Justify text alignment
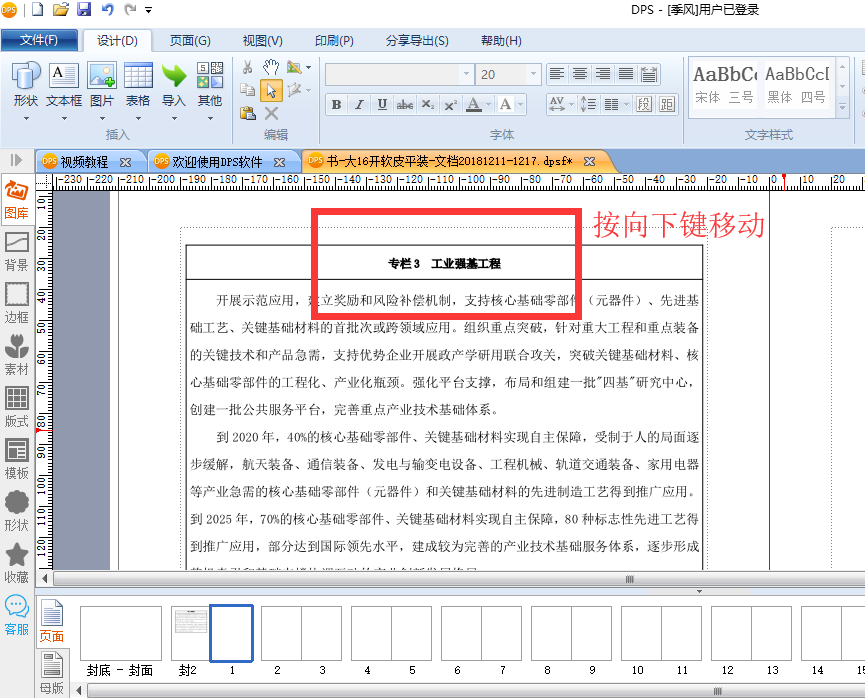 click(x=626, y=74)
